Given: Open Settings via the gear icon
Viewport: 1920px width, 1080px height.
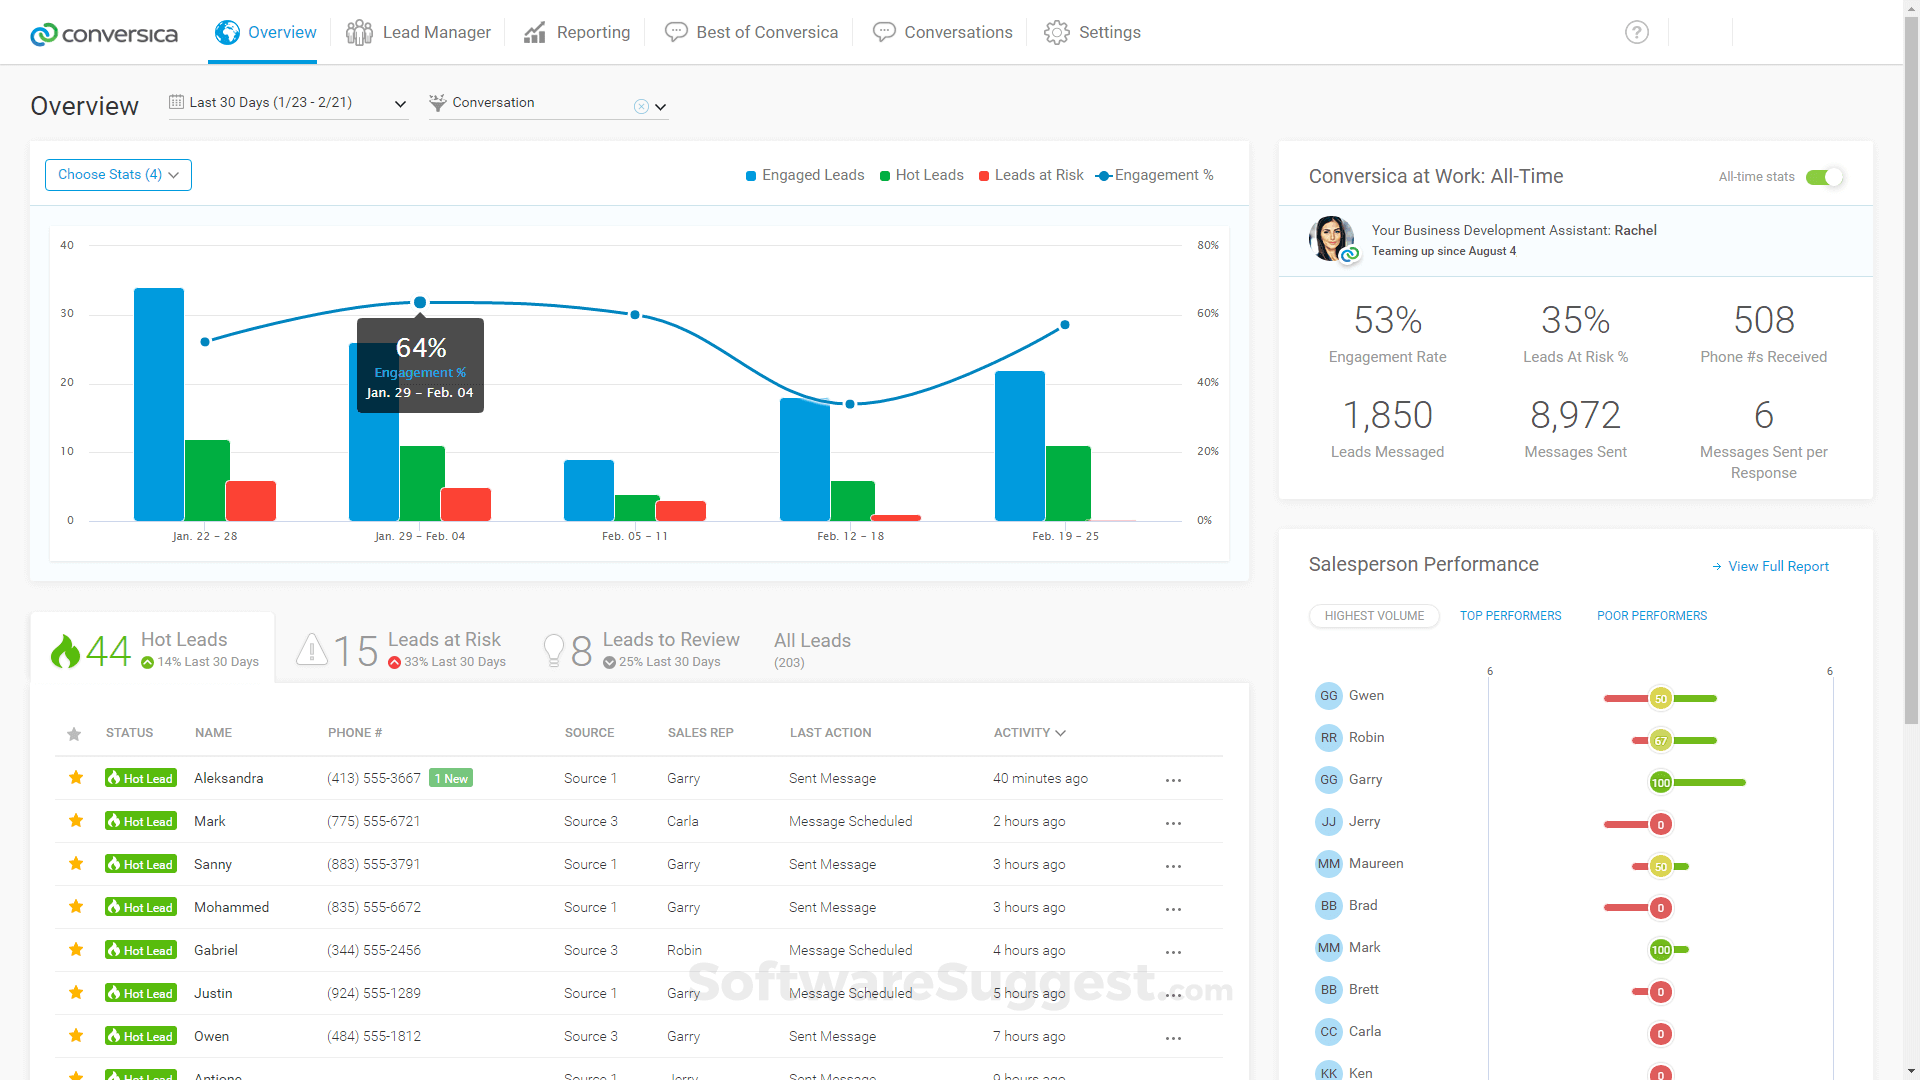Looking at the screenshot, I should [x=1056, y=32].
